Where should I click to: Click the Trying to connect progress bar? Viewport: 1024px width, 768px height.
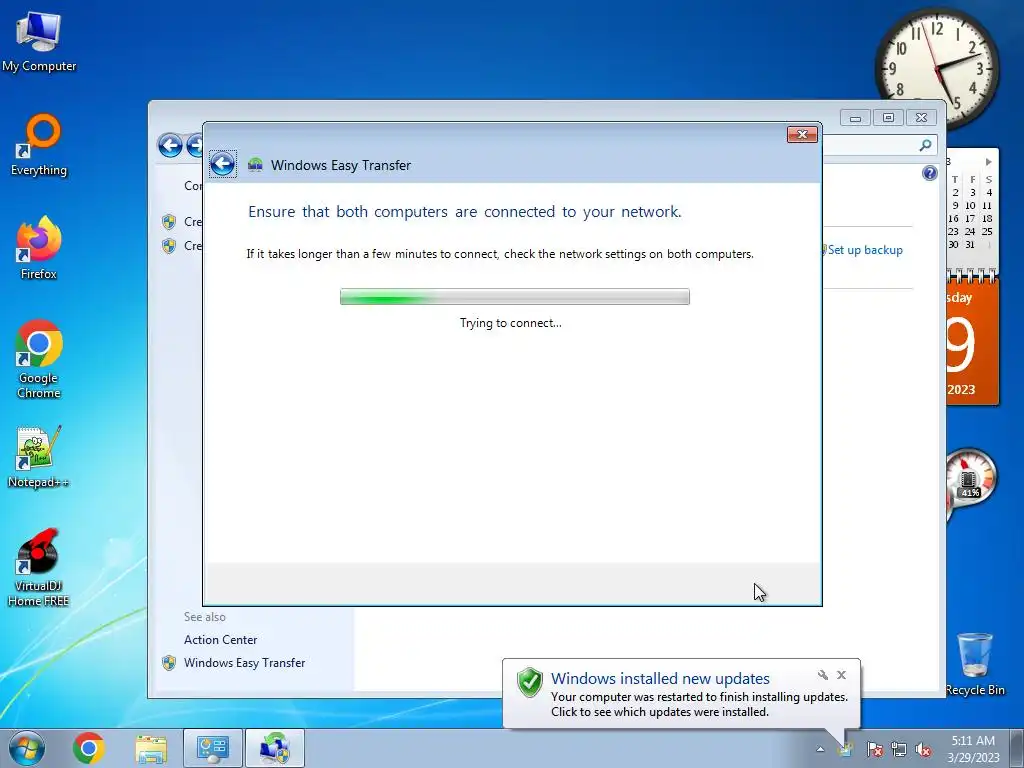[515, 296]
